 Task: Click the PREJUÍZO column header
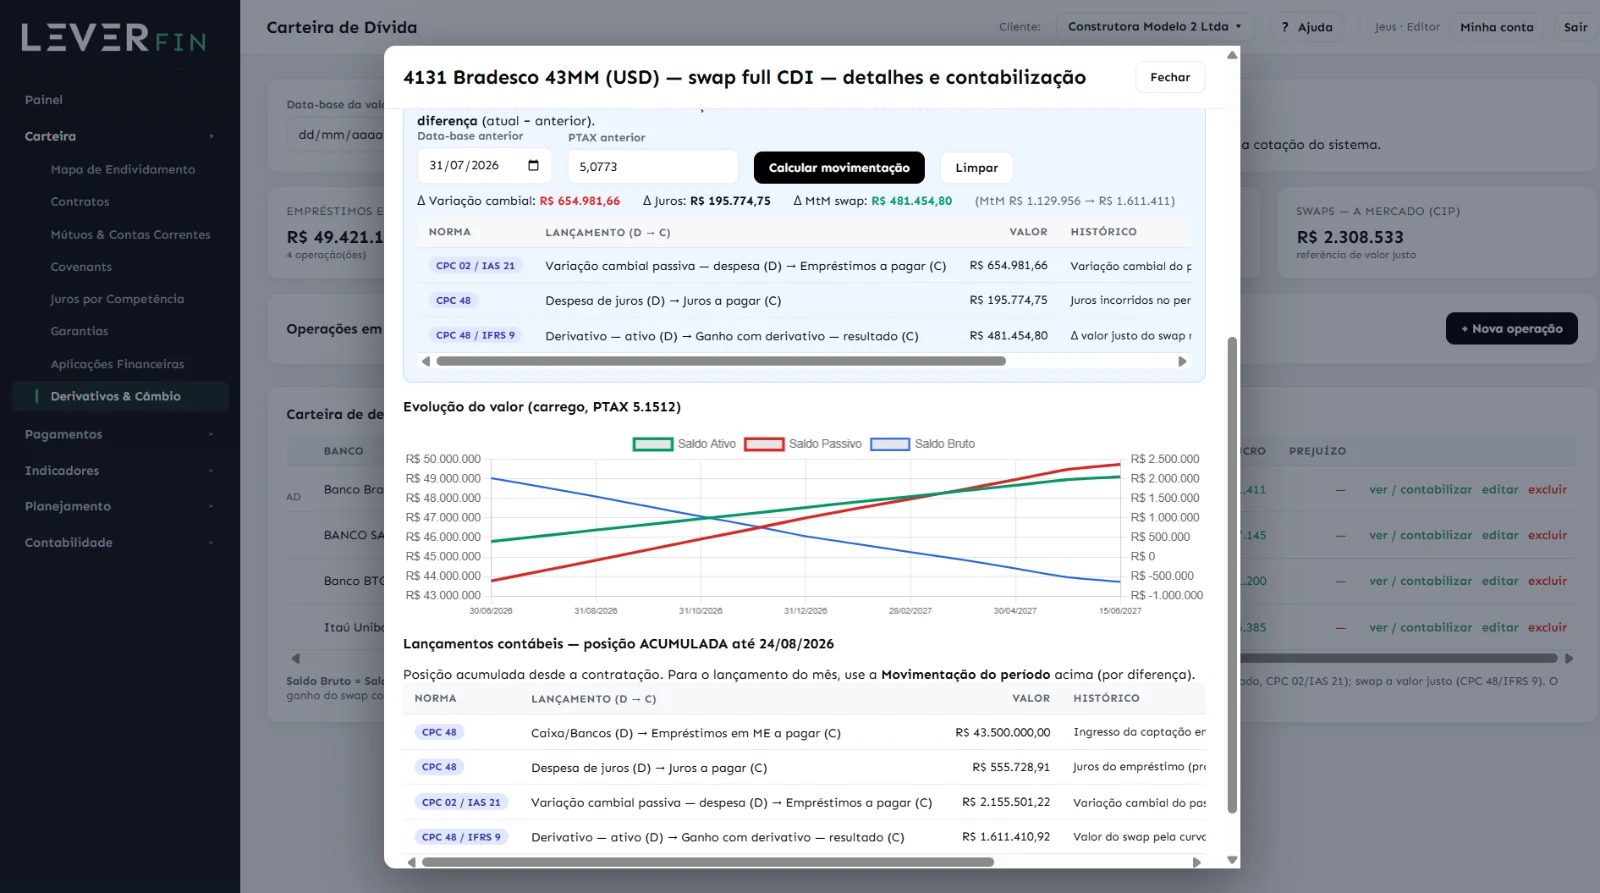pyautogui.click(x=1317, y=451)
